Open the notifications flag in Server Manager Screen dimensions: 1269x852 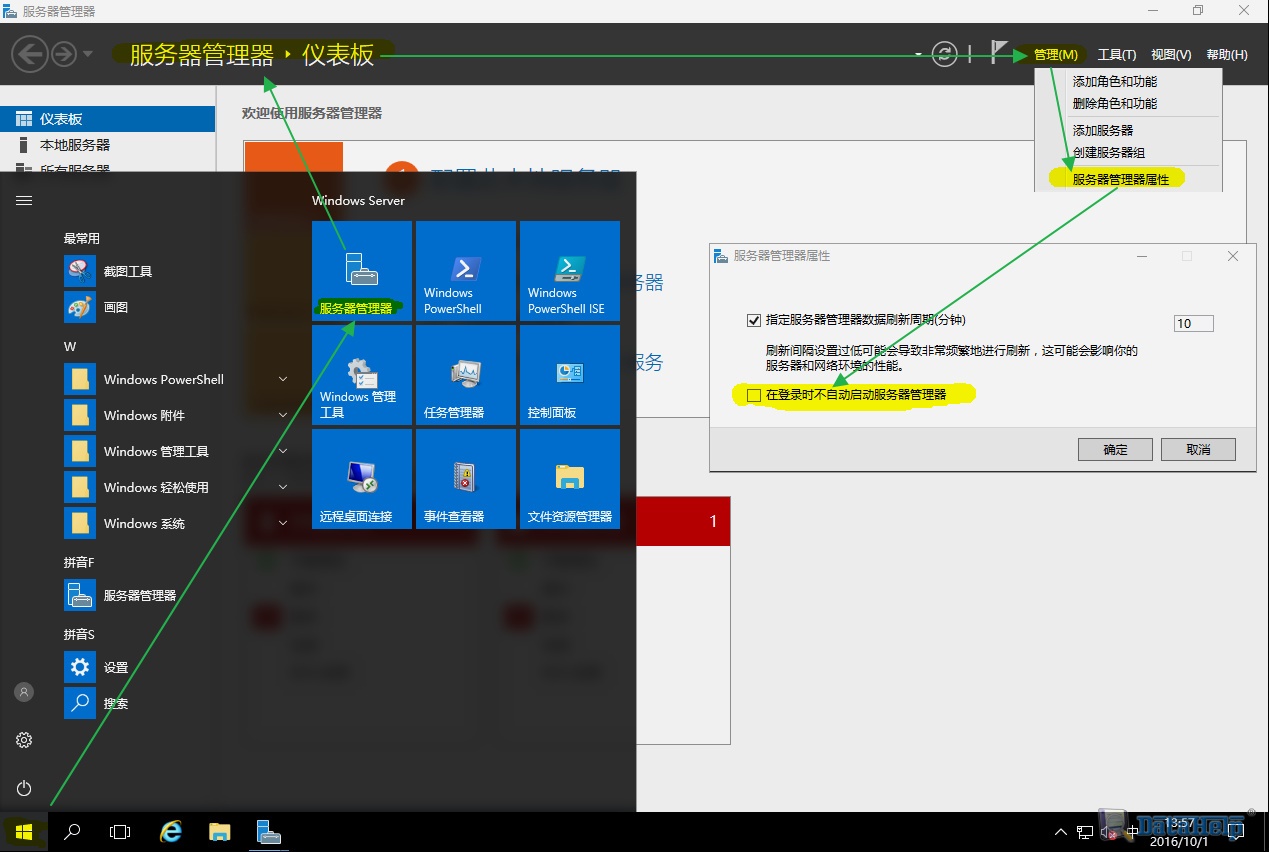point(999,52)
